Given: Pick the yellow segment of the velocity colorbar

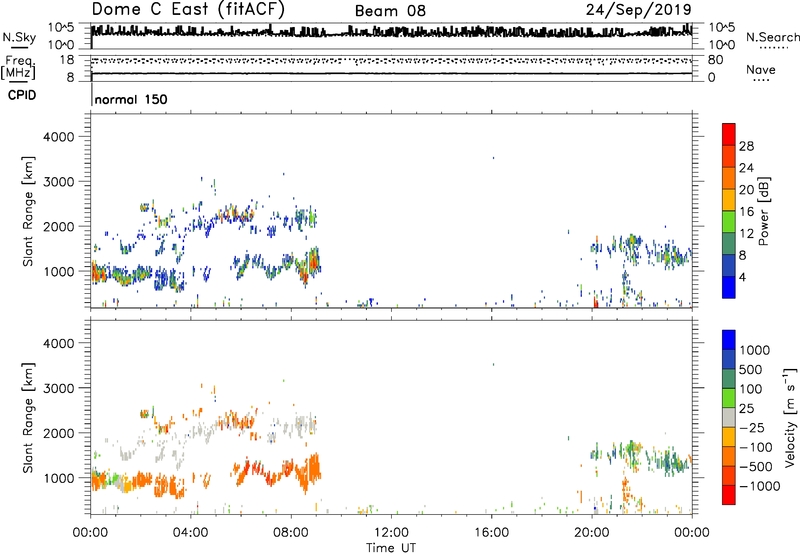Looking at the screenshot, I should coord(729,437).
